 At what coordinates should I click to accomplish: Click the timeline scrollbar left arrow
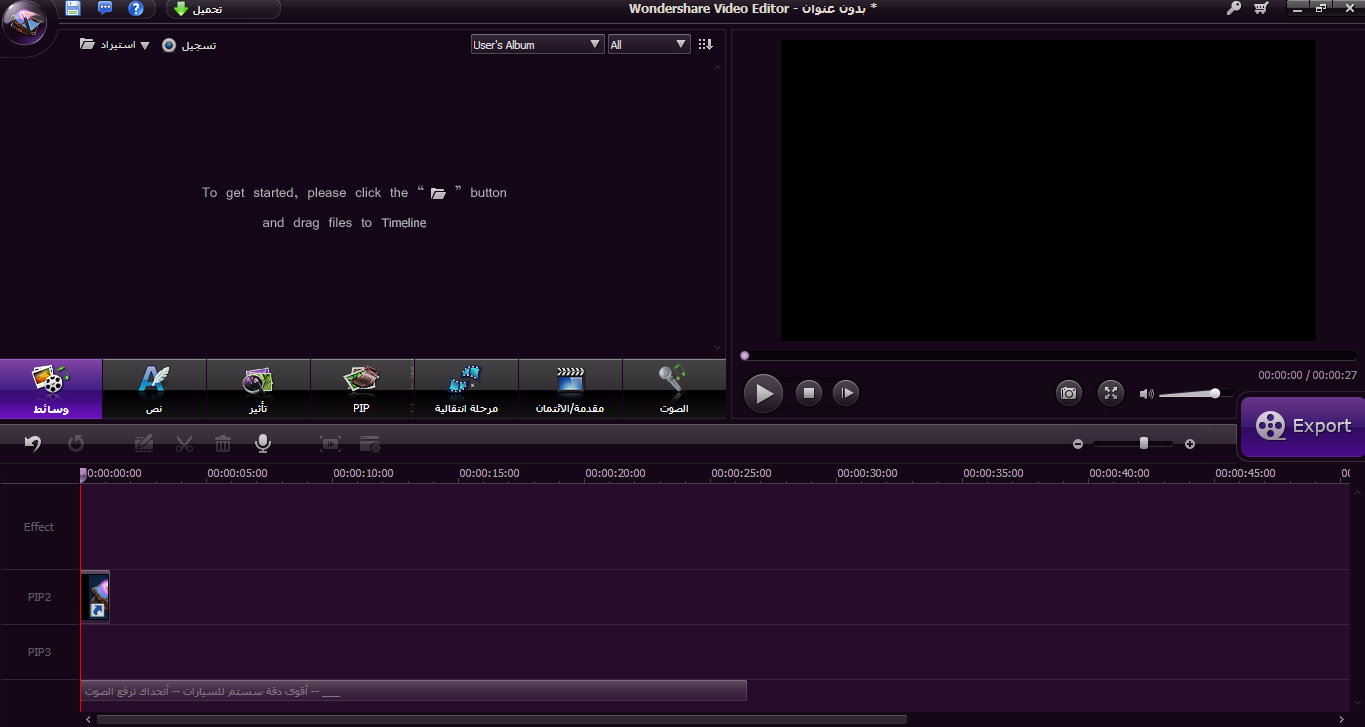pyautogui.click(x=88, y=719)
